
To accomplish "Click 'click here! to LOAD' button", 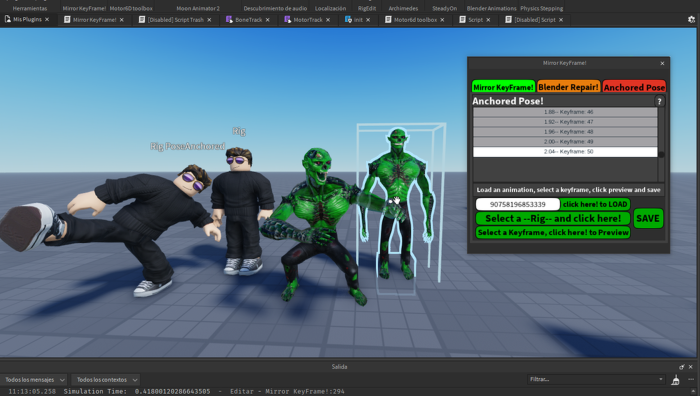I will [595, 204].
